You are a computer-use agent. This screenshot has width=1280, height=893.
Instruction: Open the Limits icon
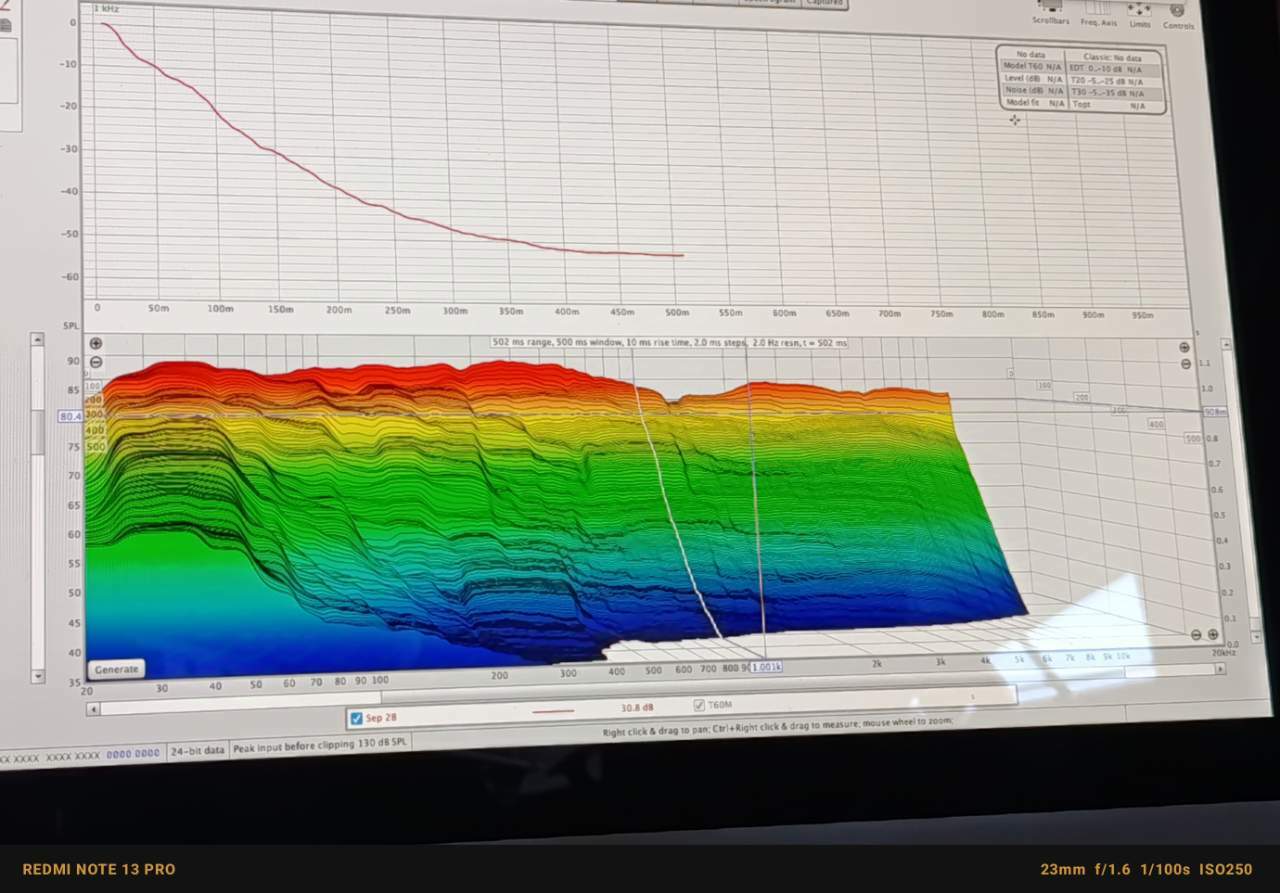point(1139,15)
